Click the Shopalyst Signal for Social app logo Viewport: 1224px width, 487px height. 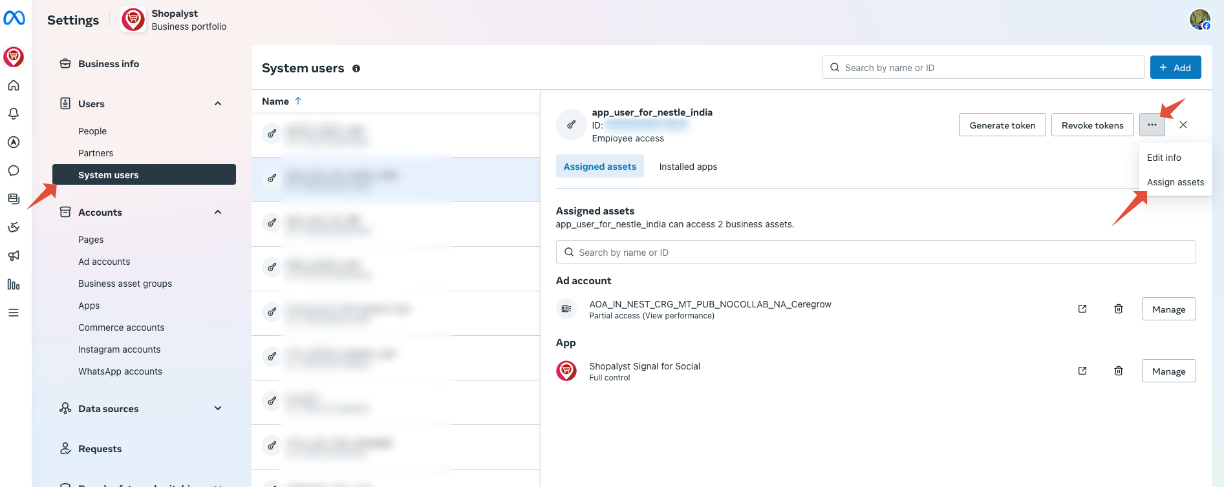567,371
